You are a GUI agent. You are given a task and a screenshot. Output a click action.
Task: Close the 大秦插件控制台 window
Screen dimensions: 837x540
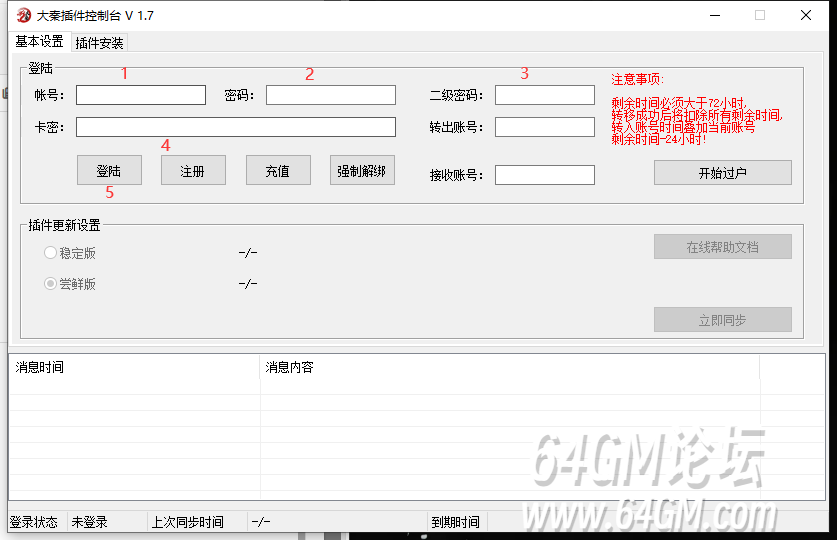[806, 15]
